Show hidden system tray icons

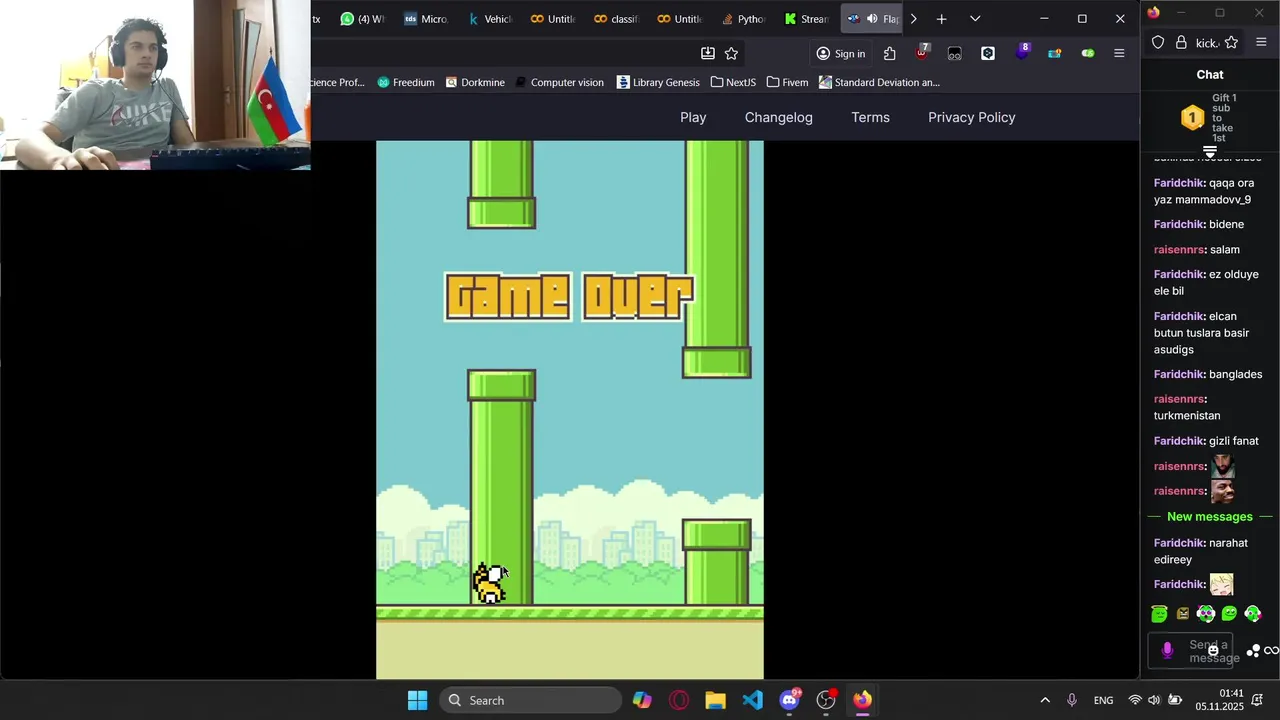coord(1045,700)
